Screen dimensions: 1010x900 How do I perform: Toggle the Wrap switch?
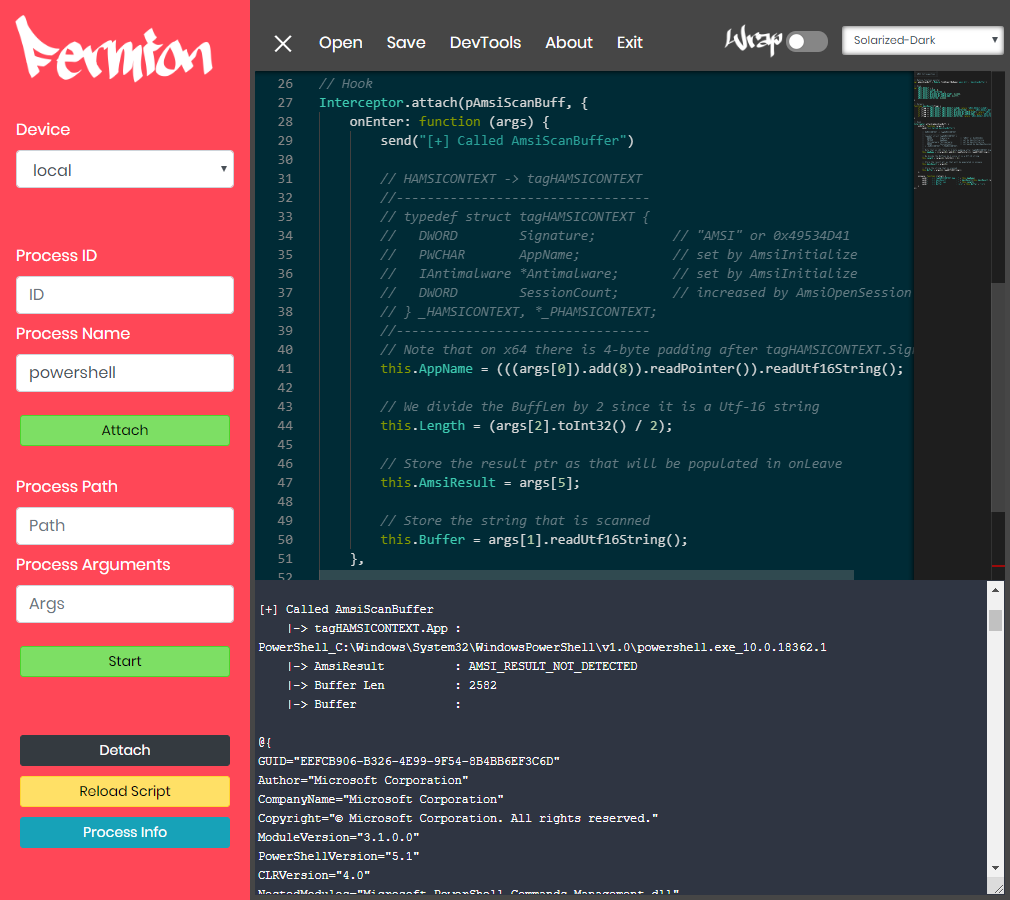pyautogui.click(x=807, y=42)
